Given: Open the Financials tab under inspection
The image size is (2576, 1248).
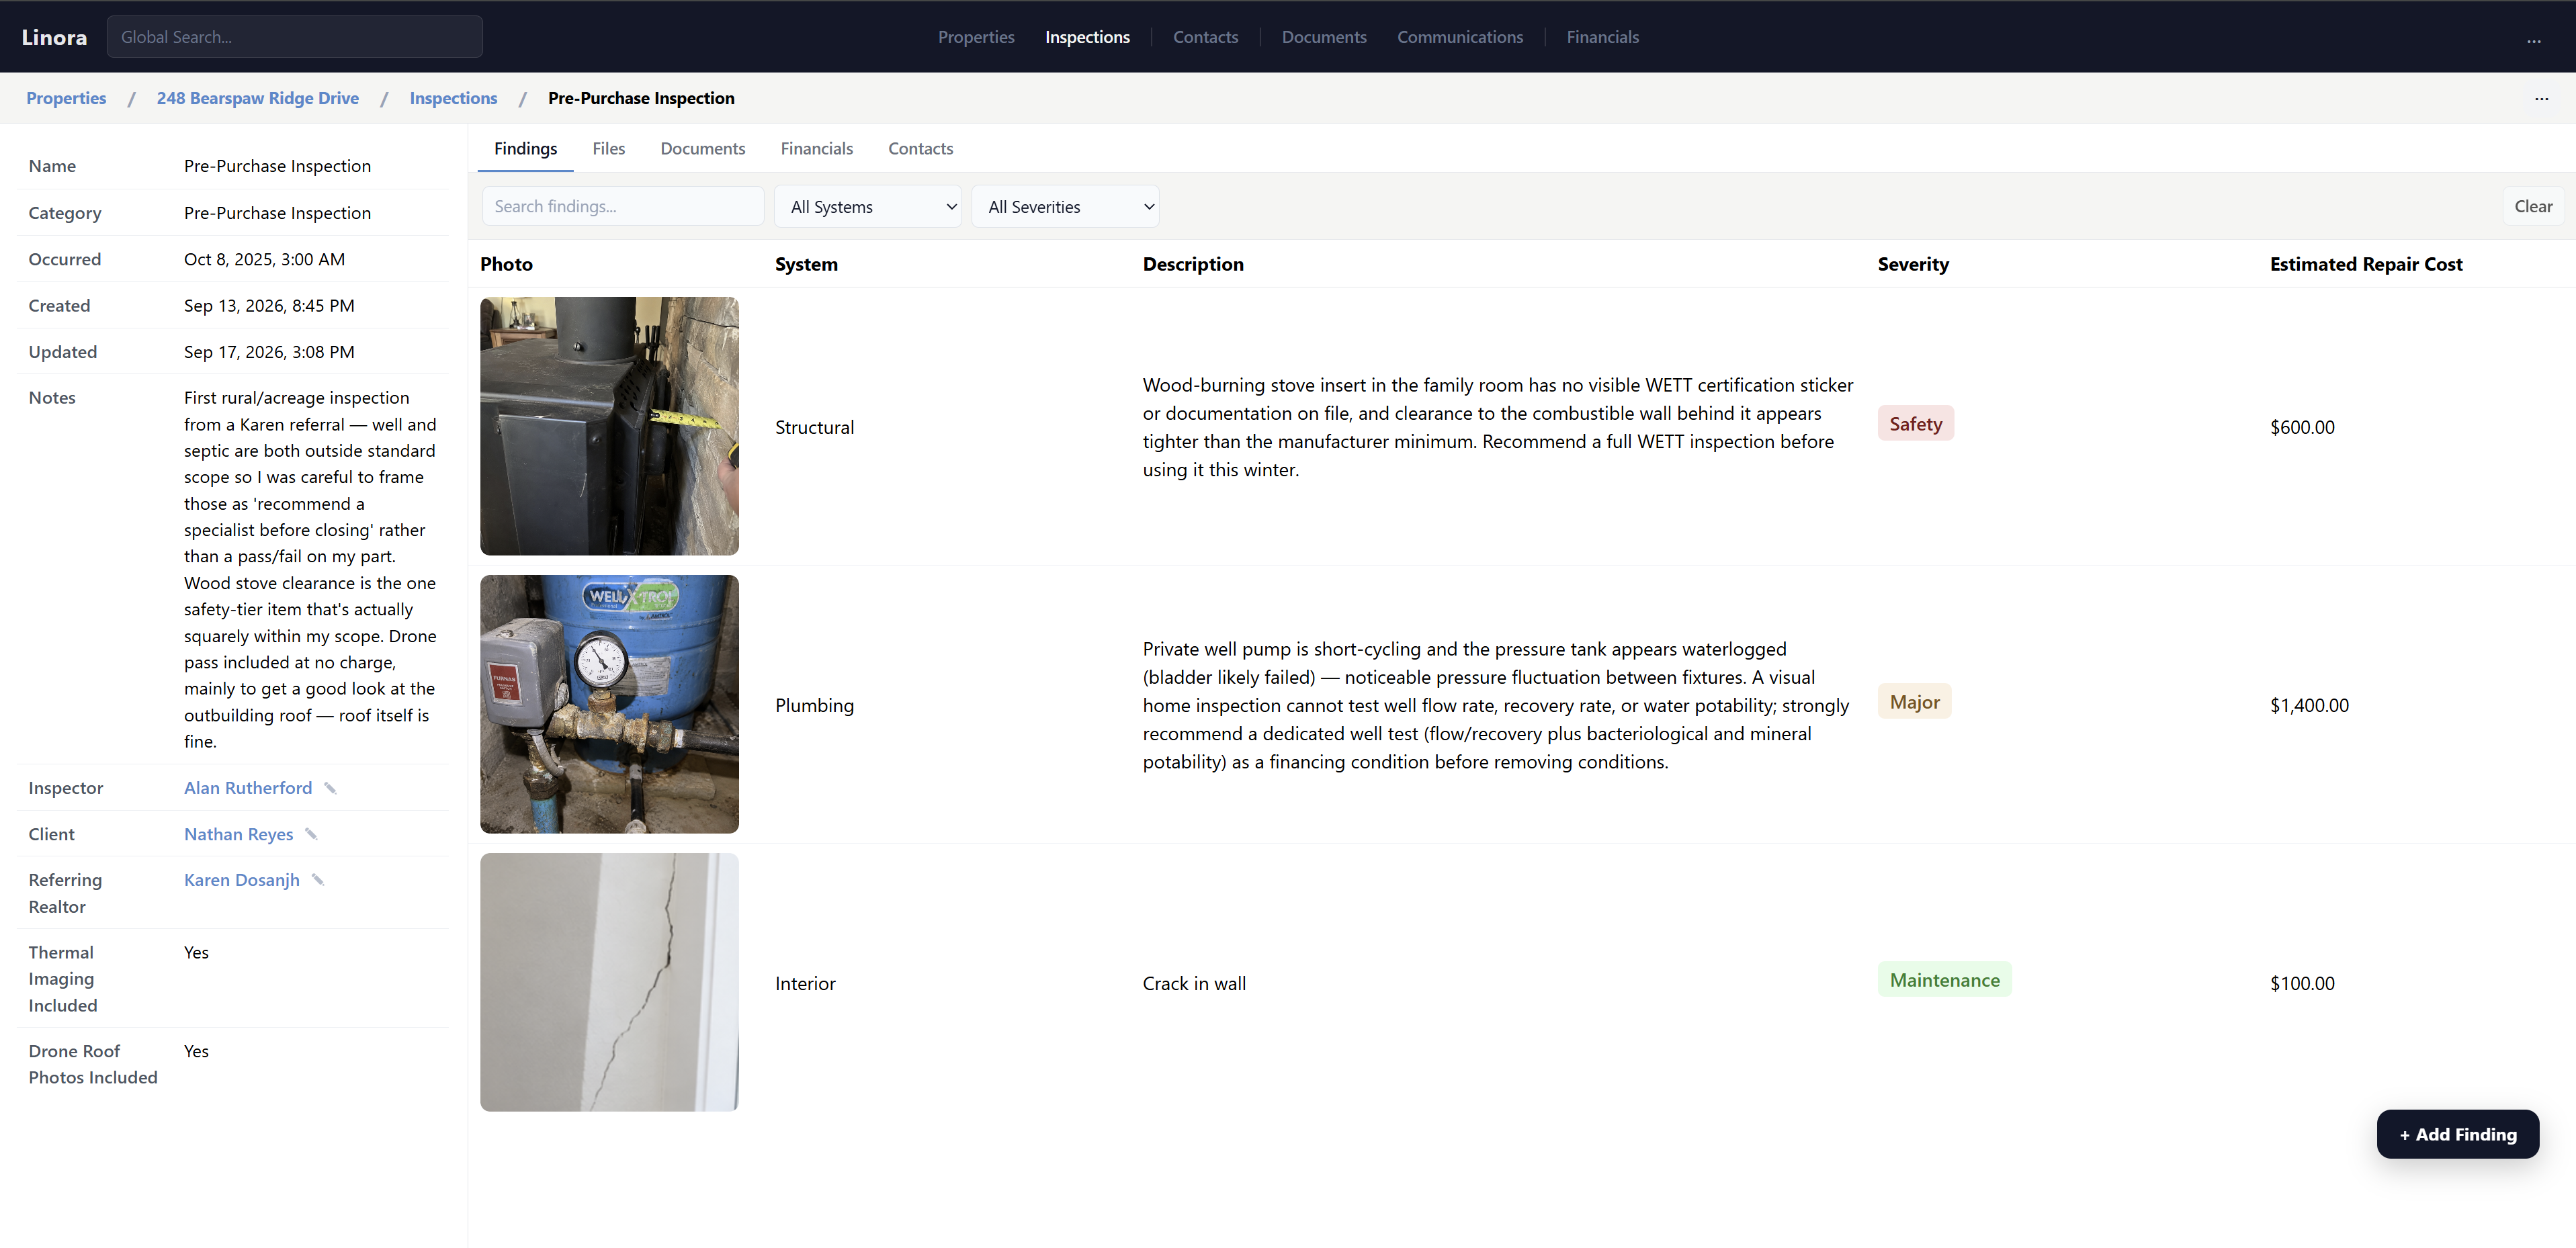Looking at the screenshot, I should click(816, 149).
